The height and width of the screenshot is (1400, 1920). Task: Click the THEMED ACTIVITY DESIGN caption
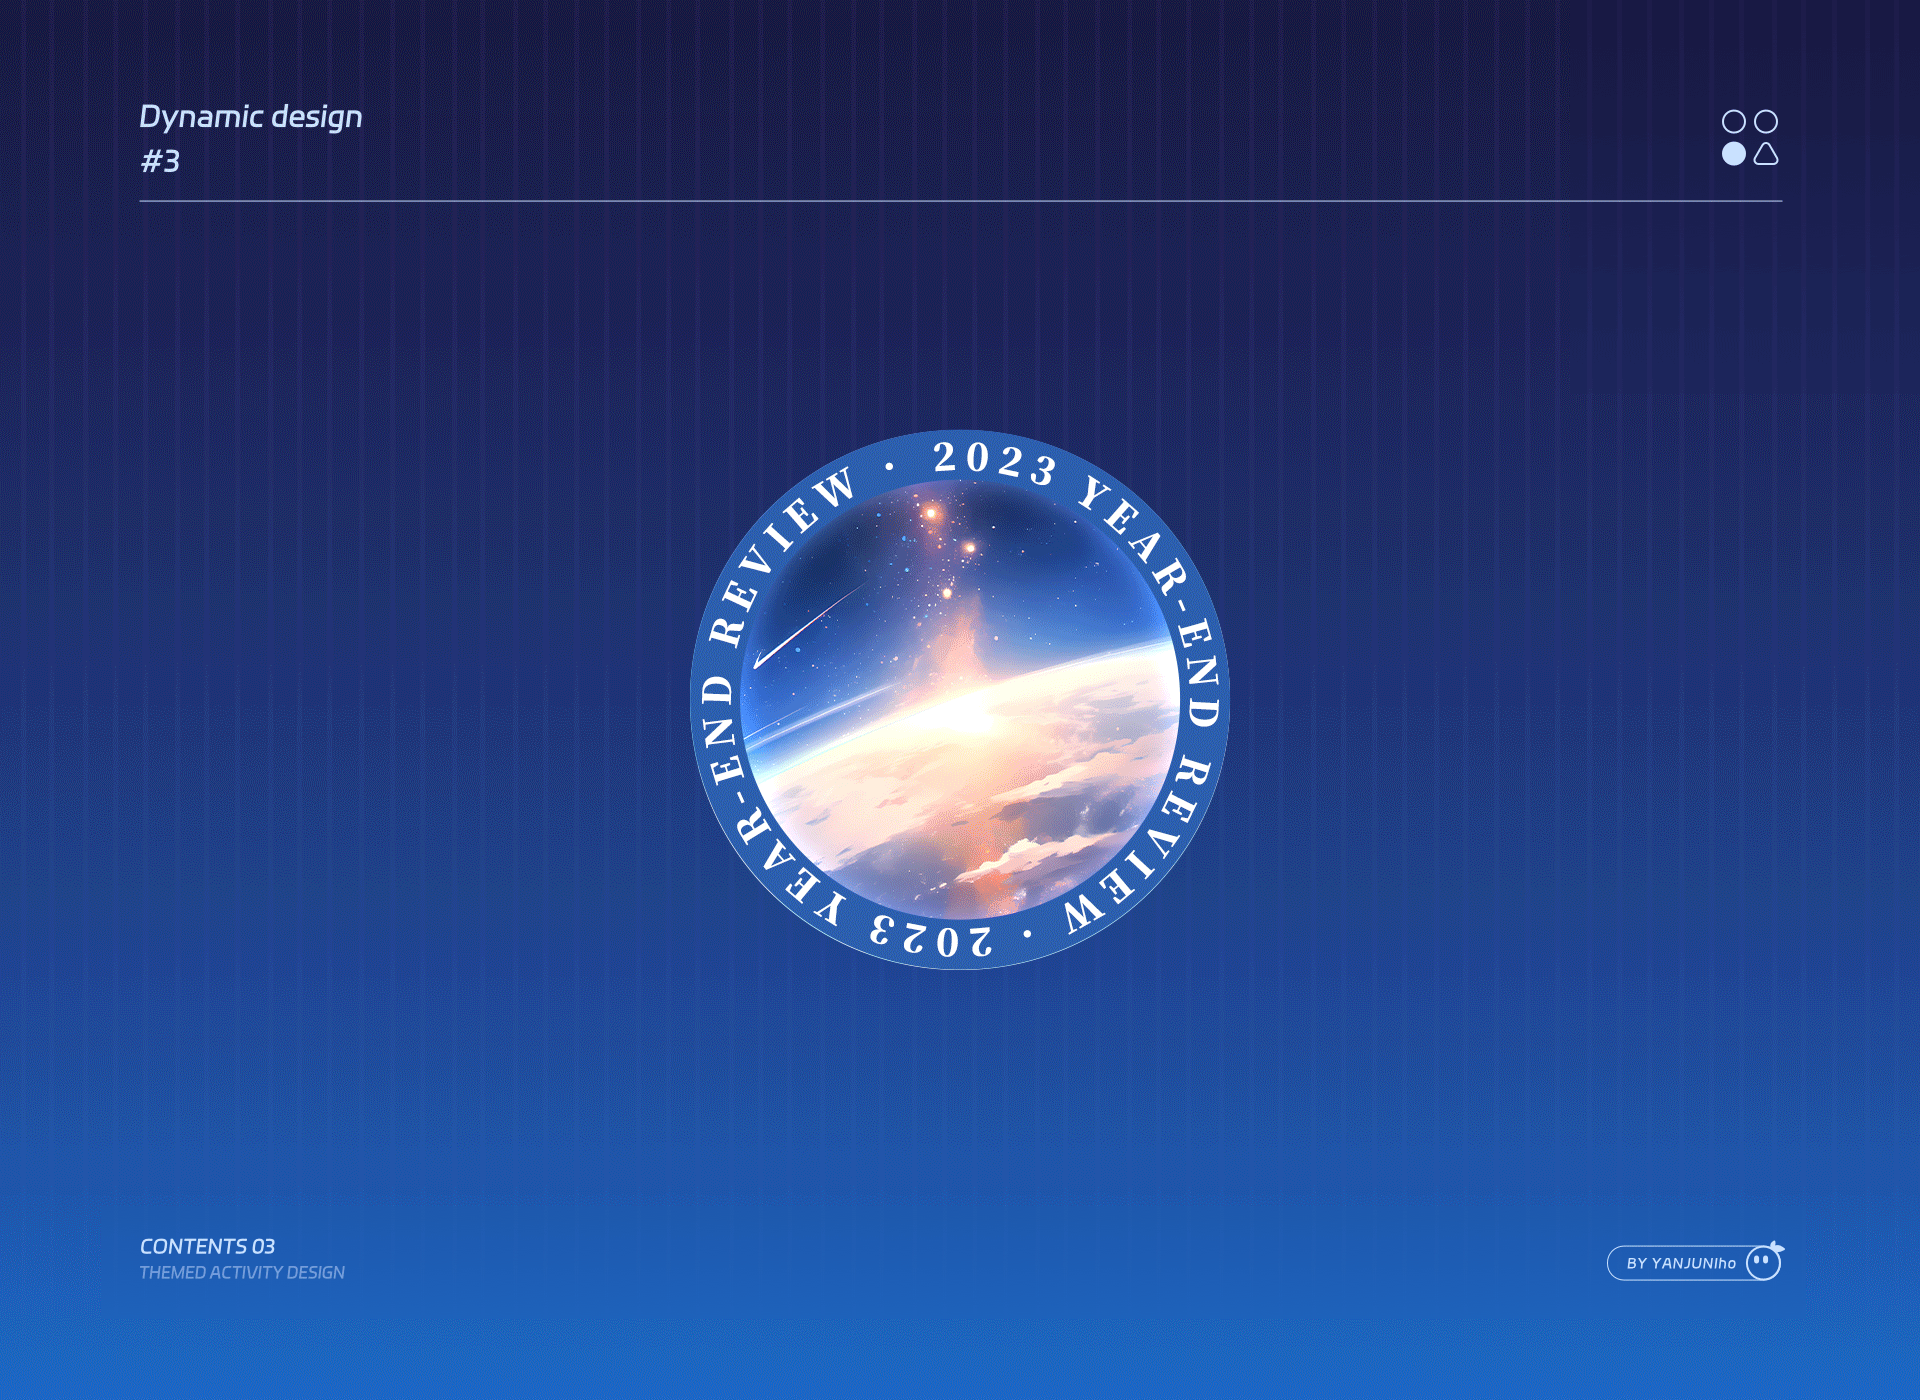tap(242, 1272)
